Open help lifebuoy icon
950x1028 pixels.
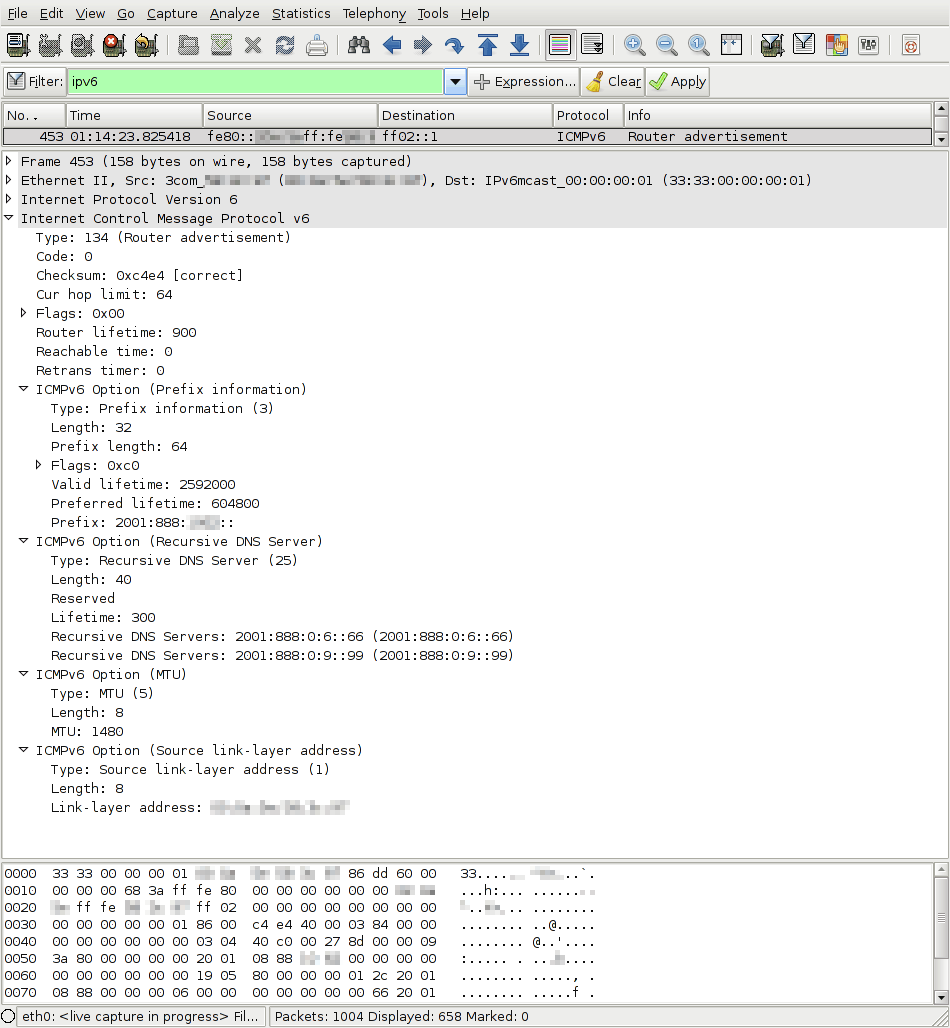point(911,45)
